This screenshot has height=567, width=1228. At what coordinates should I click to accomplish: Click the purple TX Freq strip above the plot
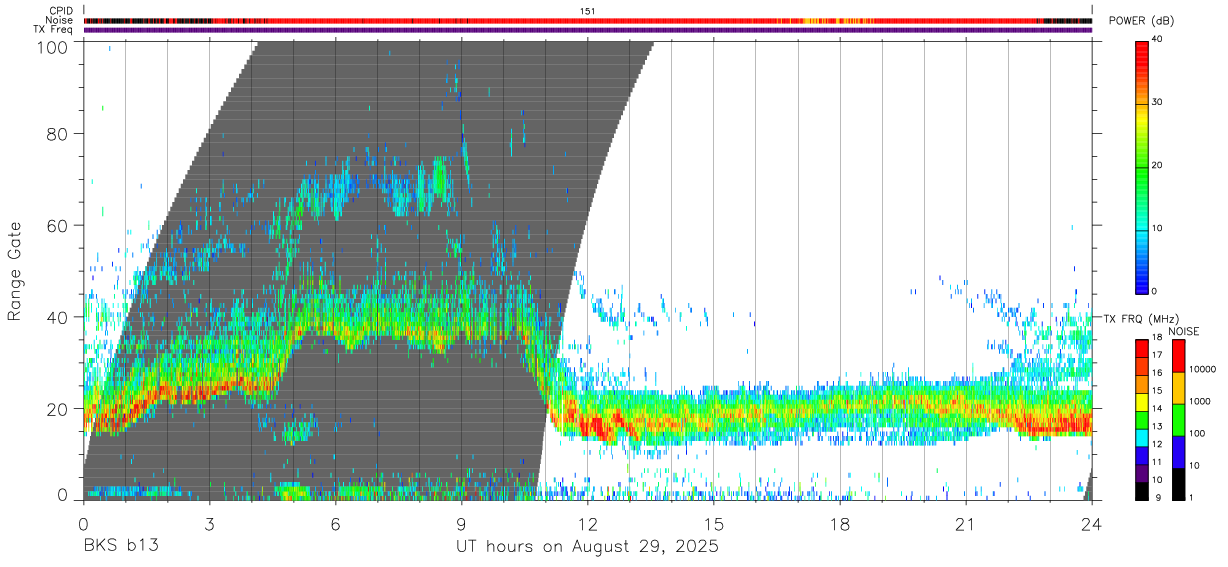click(x=588, y=30)
